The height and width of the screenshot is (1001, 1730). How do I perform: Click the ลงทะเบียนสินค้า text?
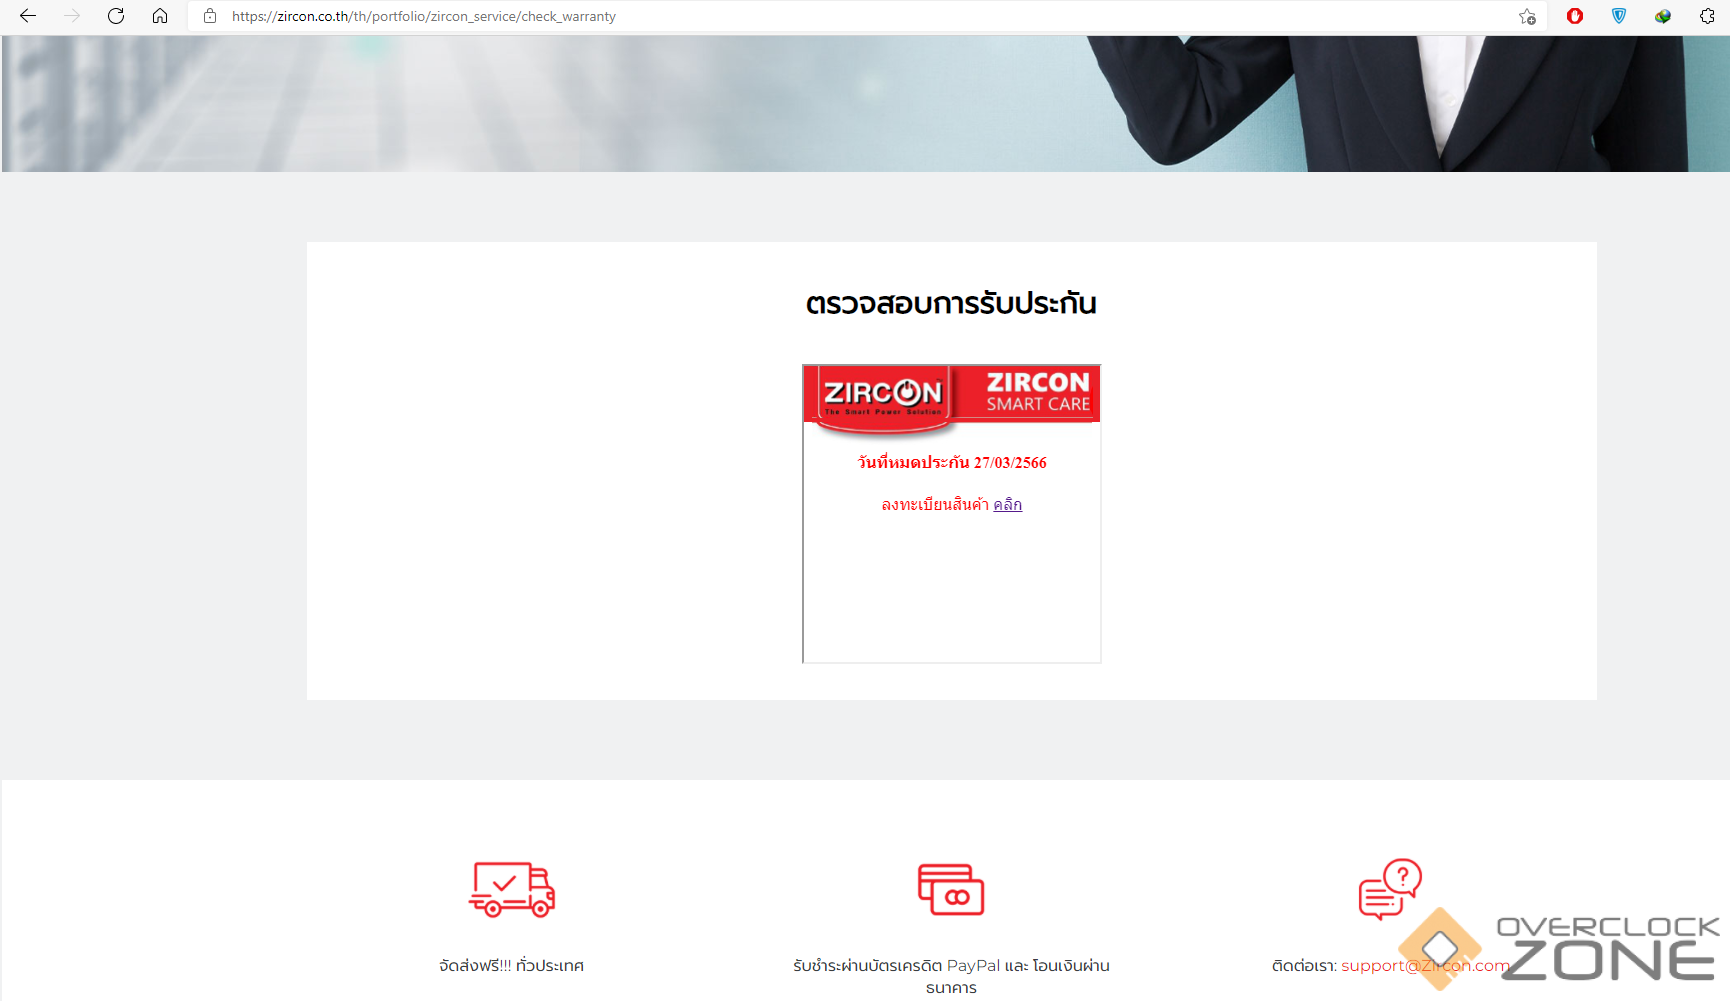(x=935, y=504)
